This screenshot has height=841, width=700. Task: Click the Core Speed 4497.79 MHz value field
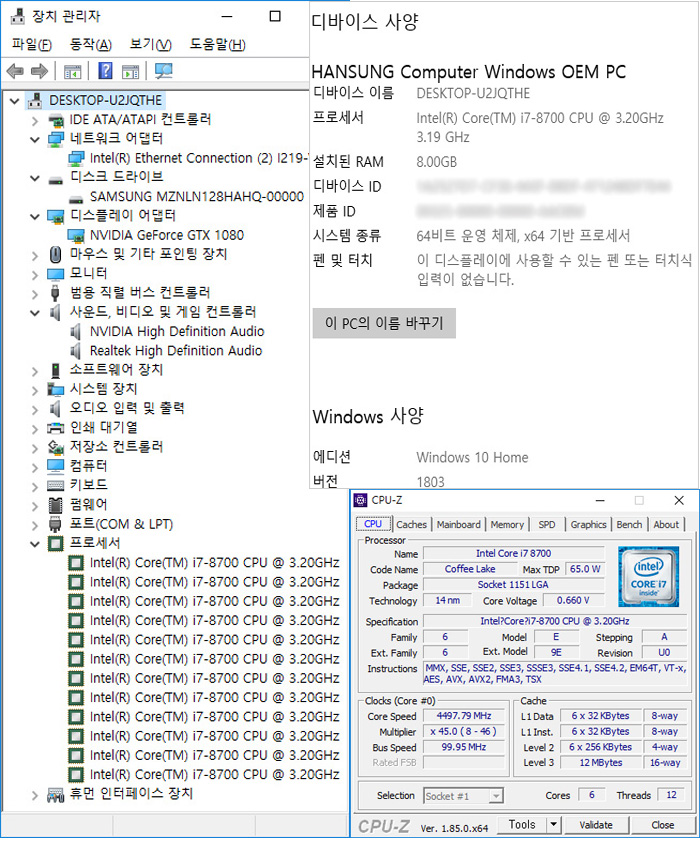pyautogui.click(x=464, y=716)
